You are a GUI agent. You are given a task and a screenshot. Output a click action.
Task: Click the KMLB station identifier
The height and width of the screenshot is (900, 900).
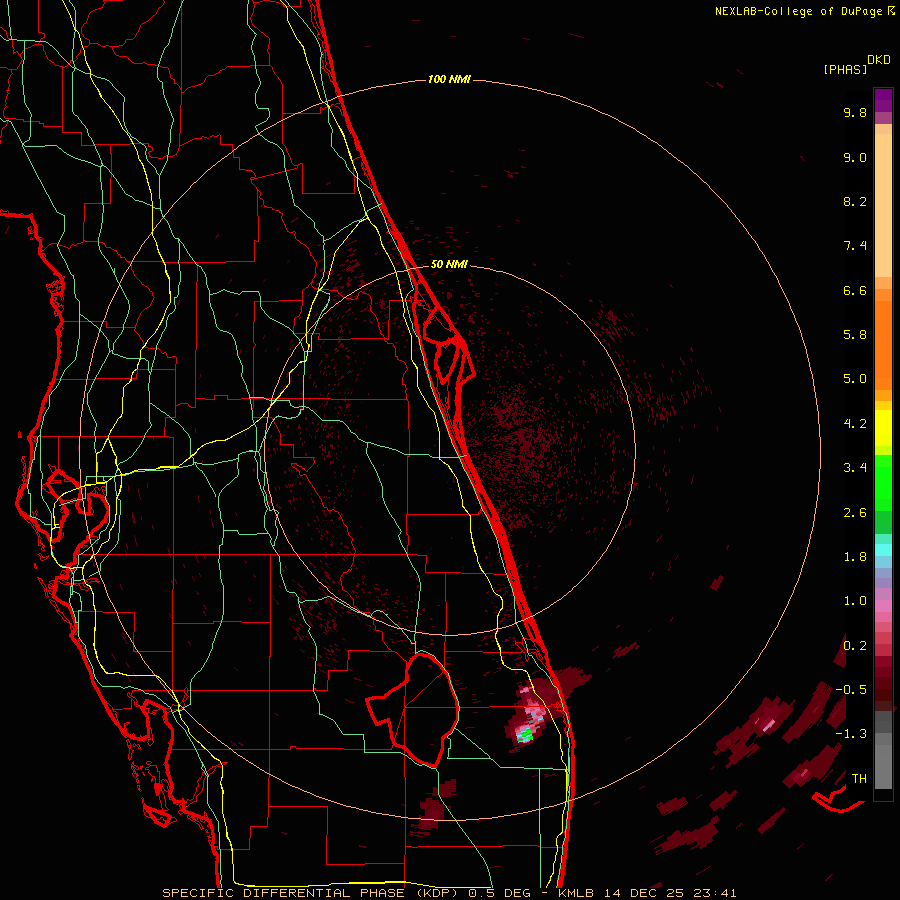[576, 893]
